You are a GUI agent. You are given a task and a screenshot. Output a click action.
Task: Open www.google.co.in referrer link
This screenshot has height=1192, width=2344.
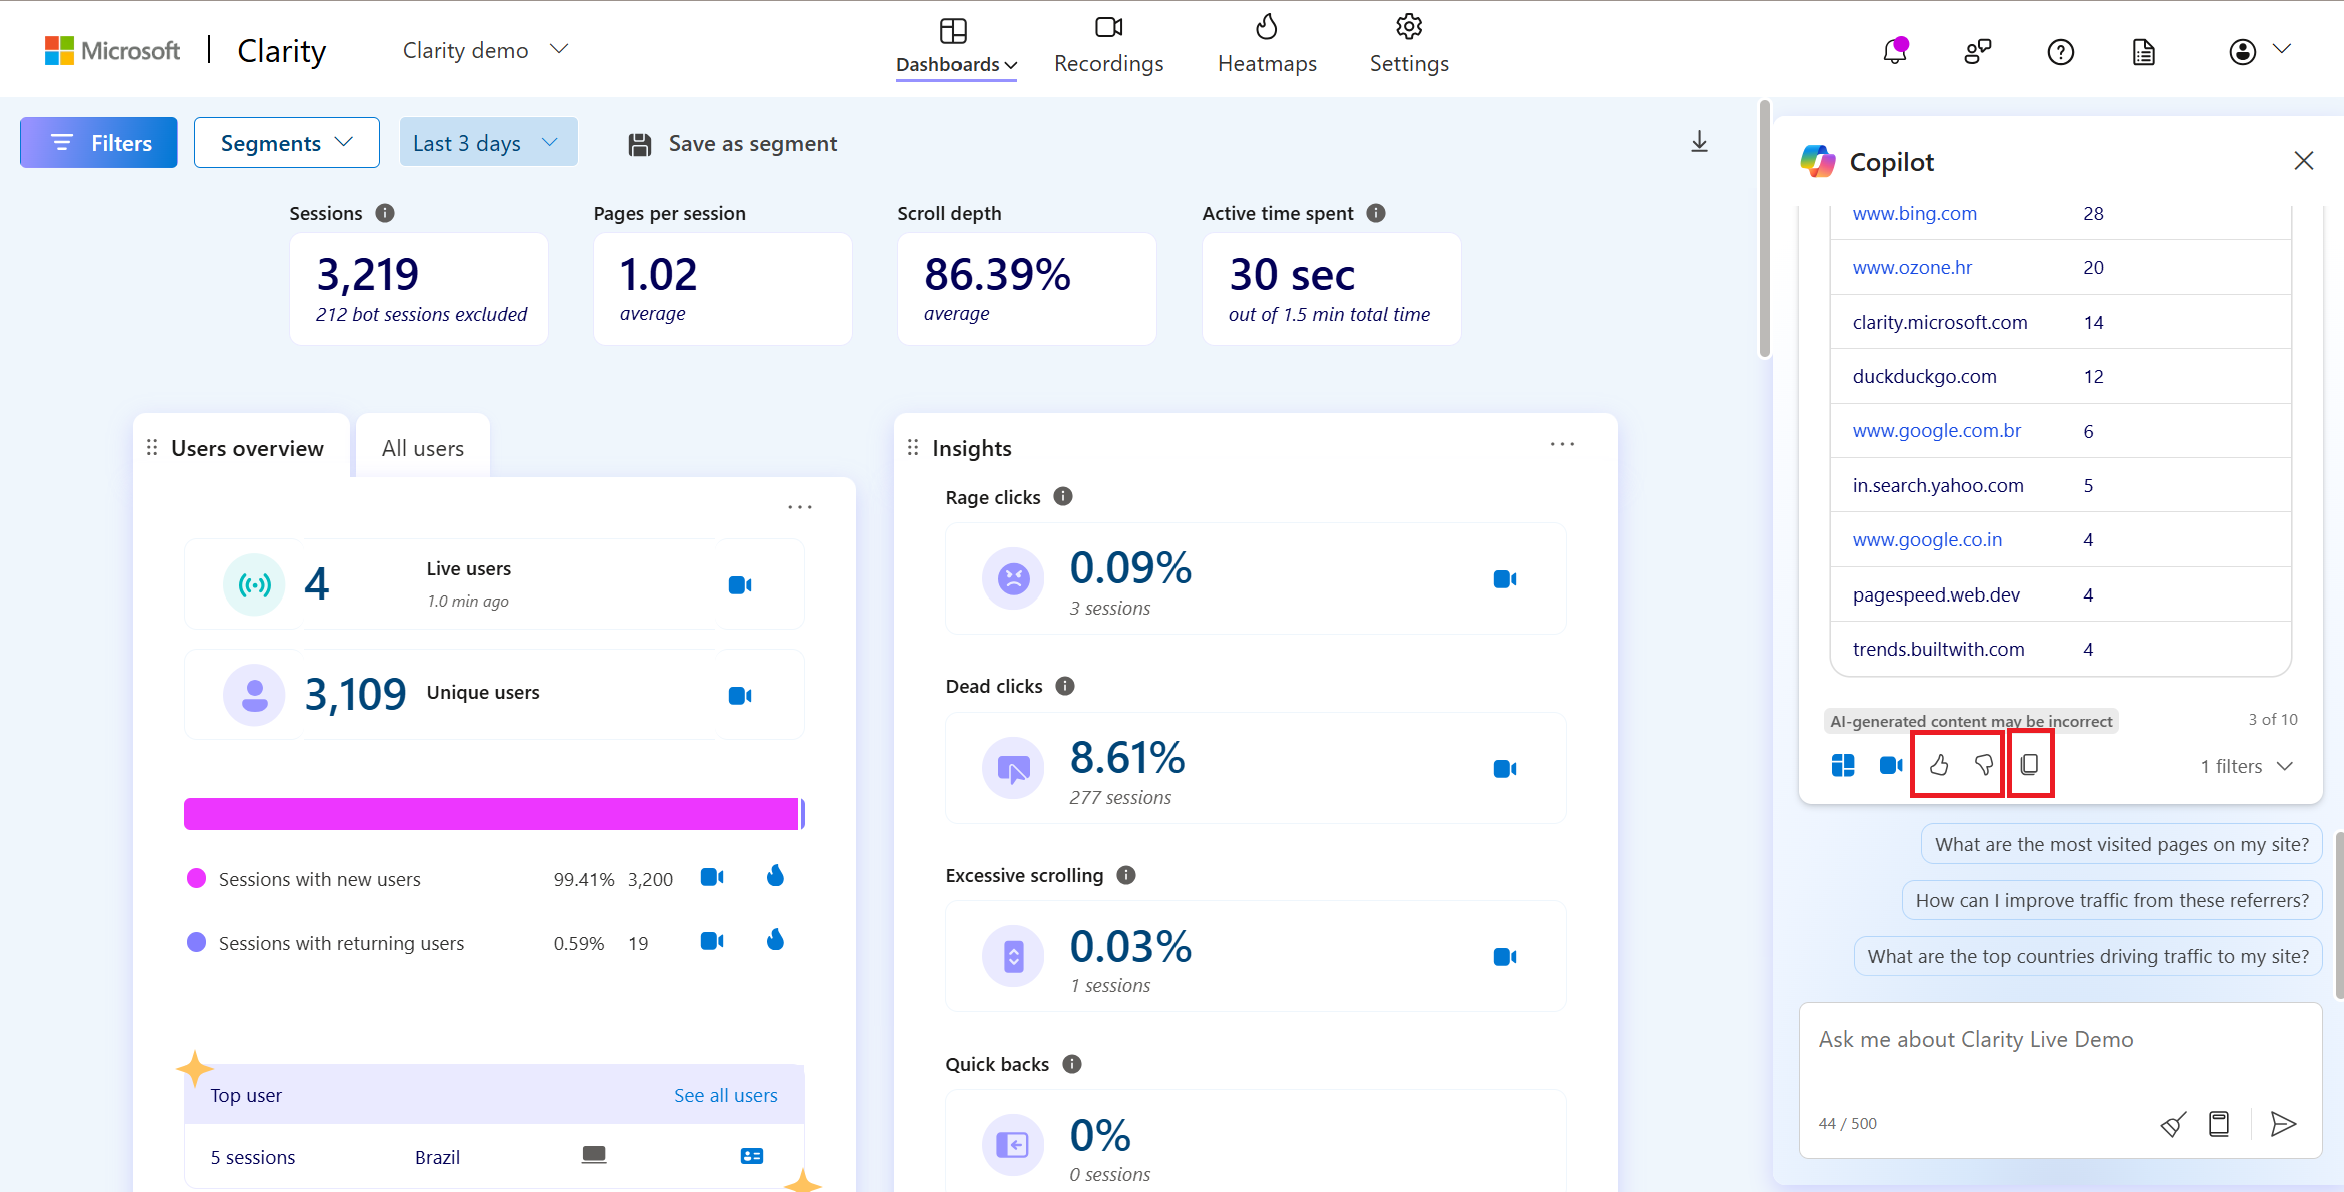[x=1927, y=539]
